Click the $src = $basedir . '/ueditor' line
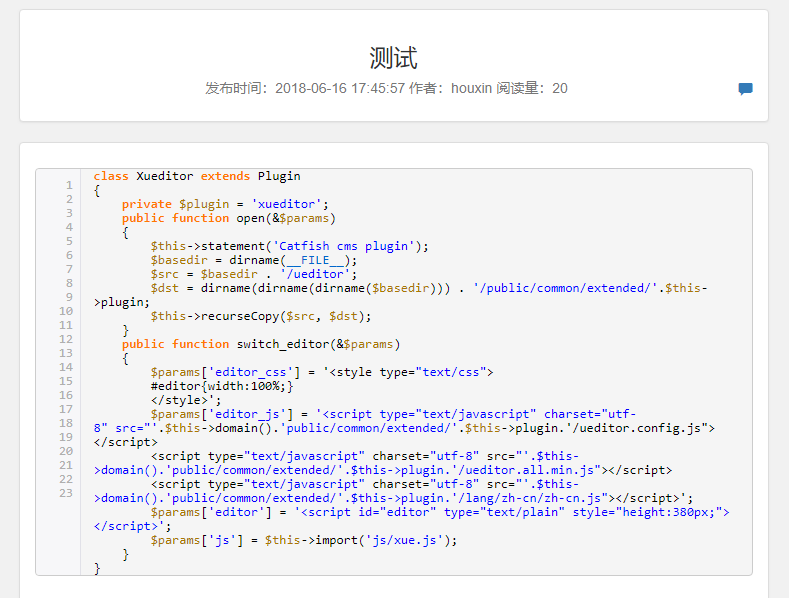Screen dimensions: 789x598 tap(254, 274)
